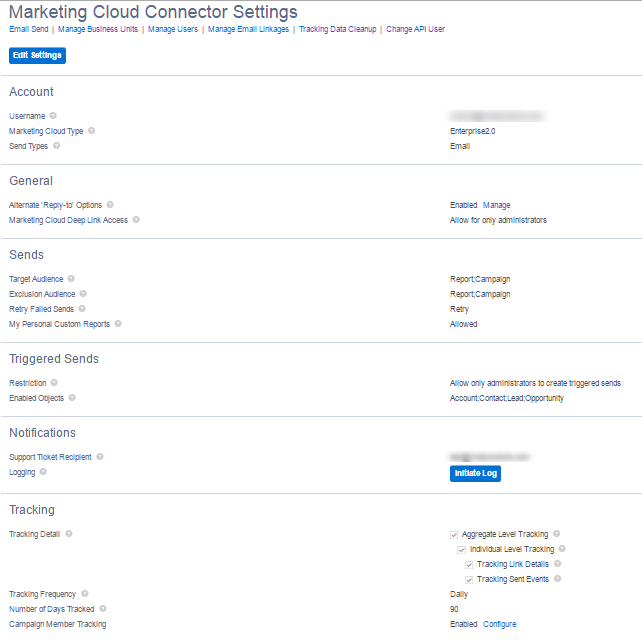
Task: Click the Send Types value Email
Action: pyautogui.click(x=460, y=146)
